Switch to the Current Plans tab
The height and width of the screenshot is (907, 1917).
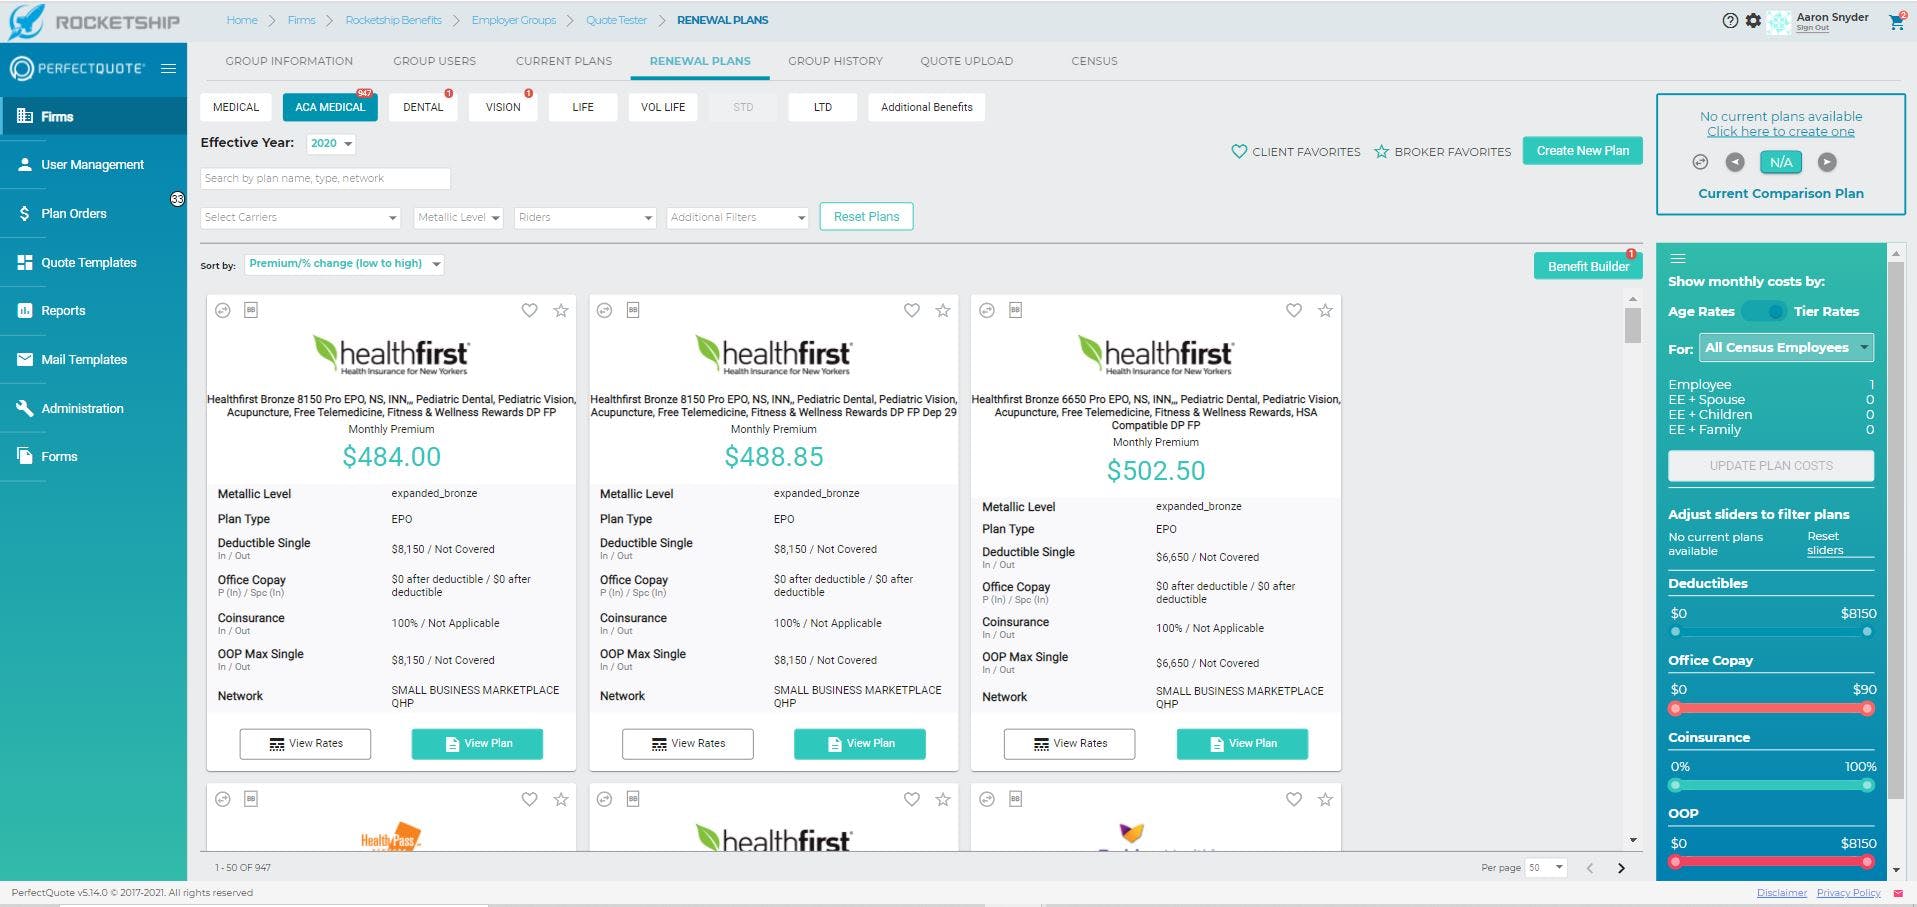coord(563,61)
